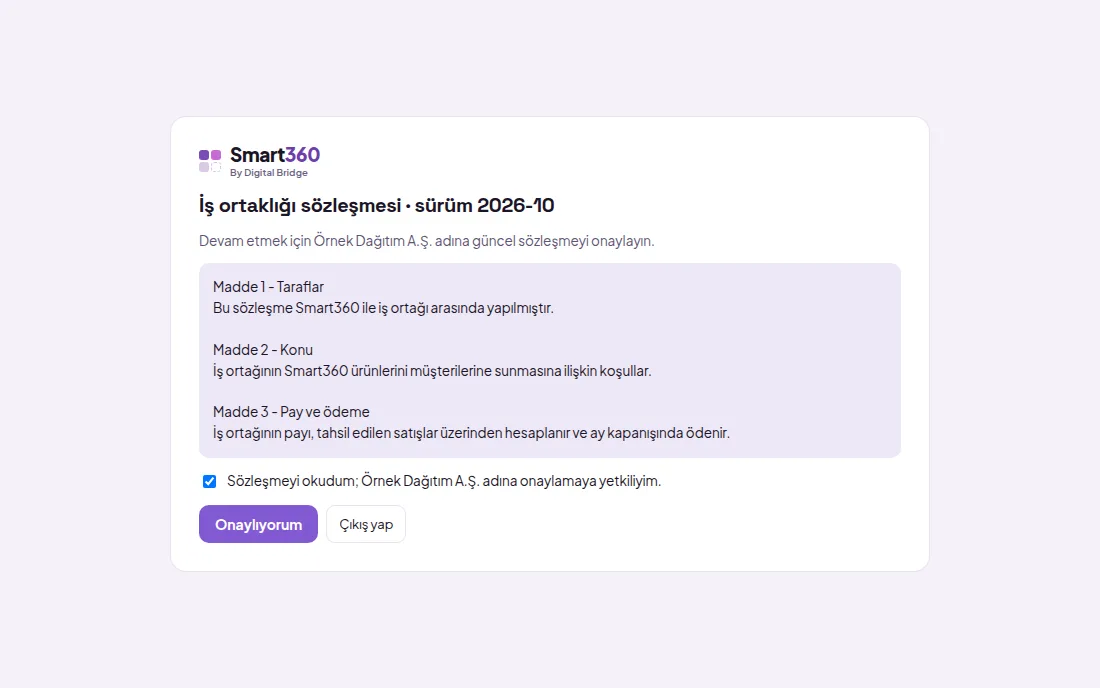Click the İş ortağının Smart360 ürünlerini sentence
Image resolution: width=1100 pixels, height=688 pixels.
coord(432,370)
